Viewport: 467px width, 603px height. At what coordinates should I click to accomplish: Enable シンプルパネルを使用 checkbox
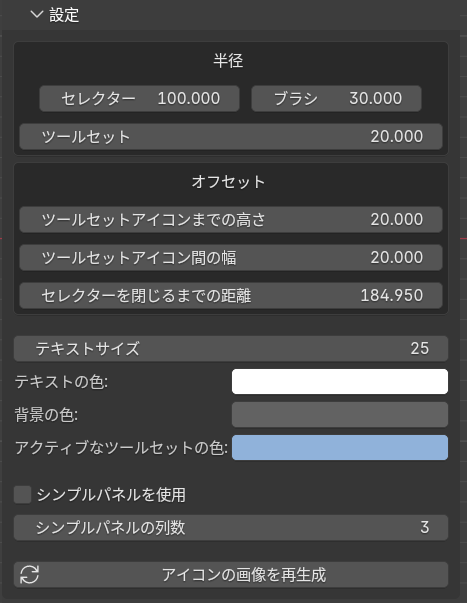(22, 495)
